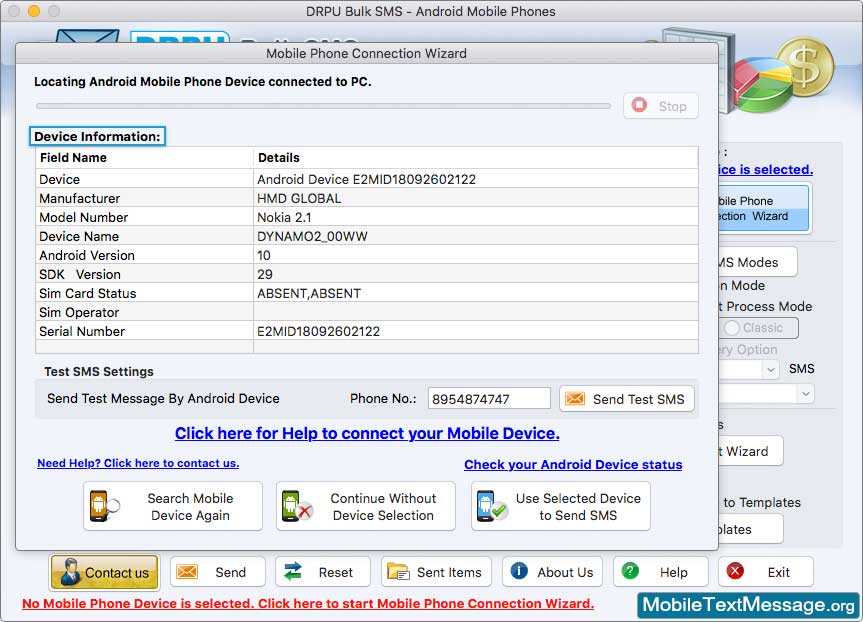Click phone with green checkmark icon
This screenshot has width=863, height=622.
[x=491, y=506]
